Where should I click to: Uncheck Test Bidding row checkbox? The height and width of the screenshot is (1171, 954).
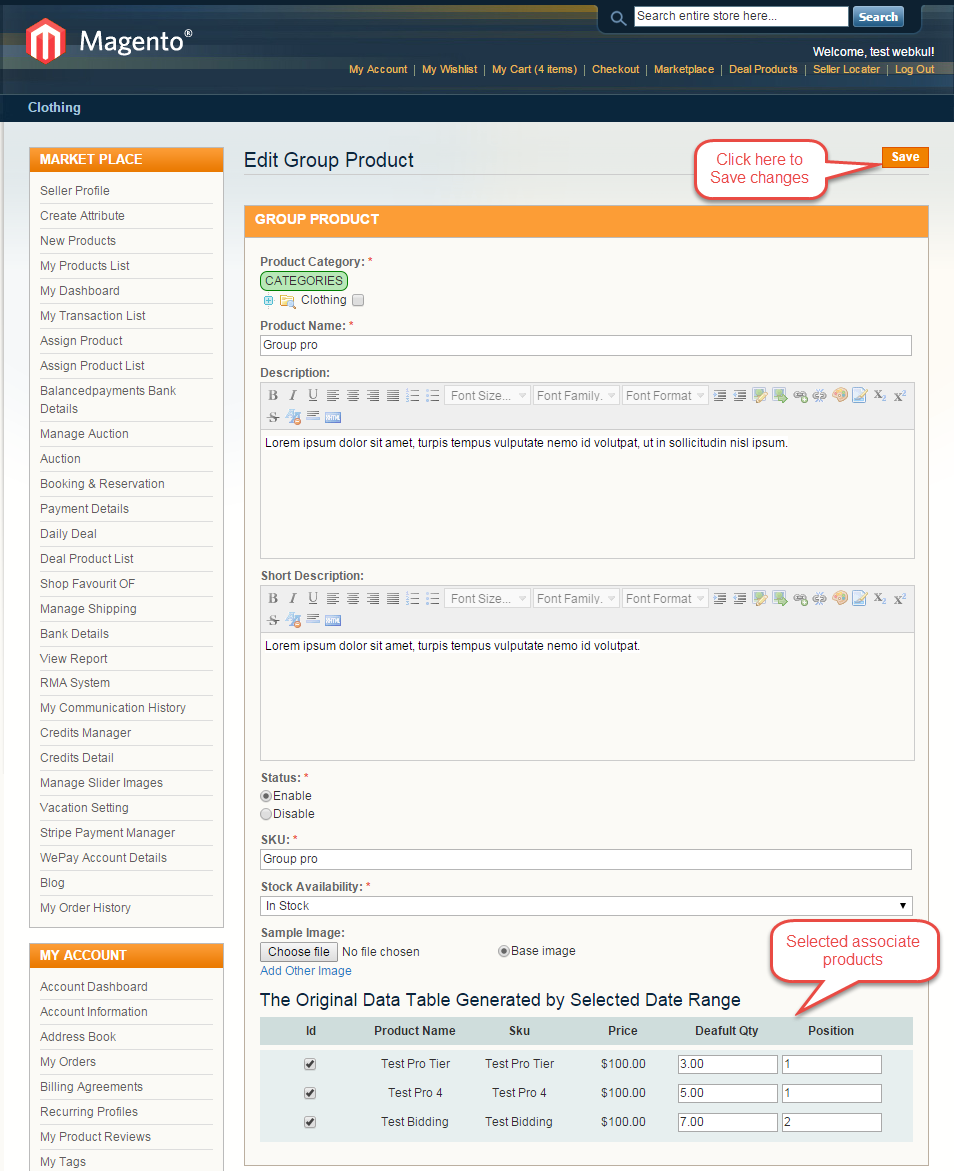310,1122
